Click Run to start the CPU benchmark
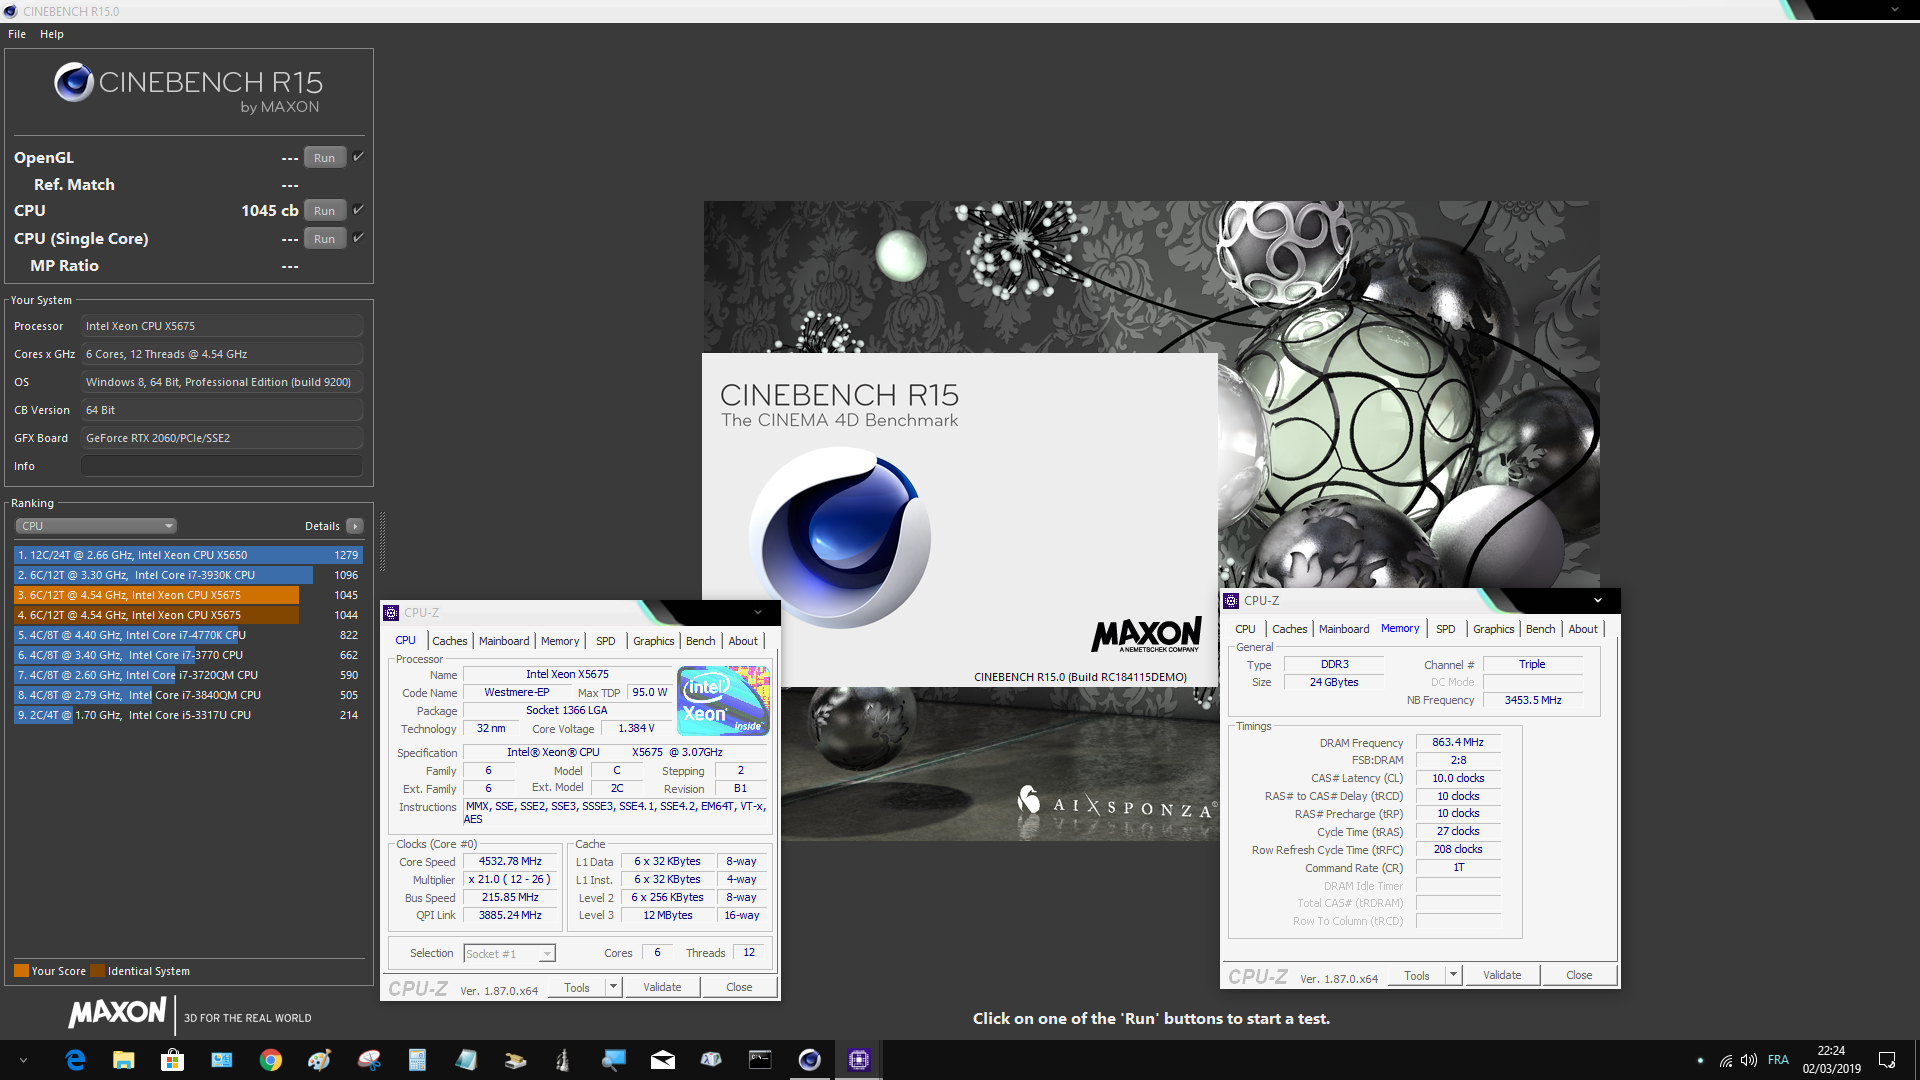 click(324, 210)
